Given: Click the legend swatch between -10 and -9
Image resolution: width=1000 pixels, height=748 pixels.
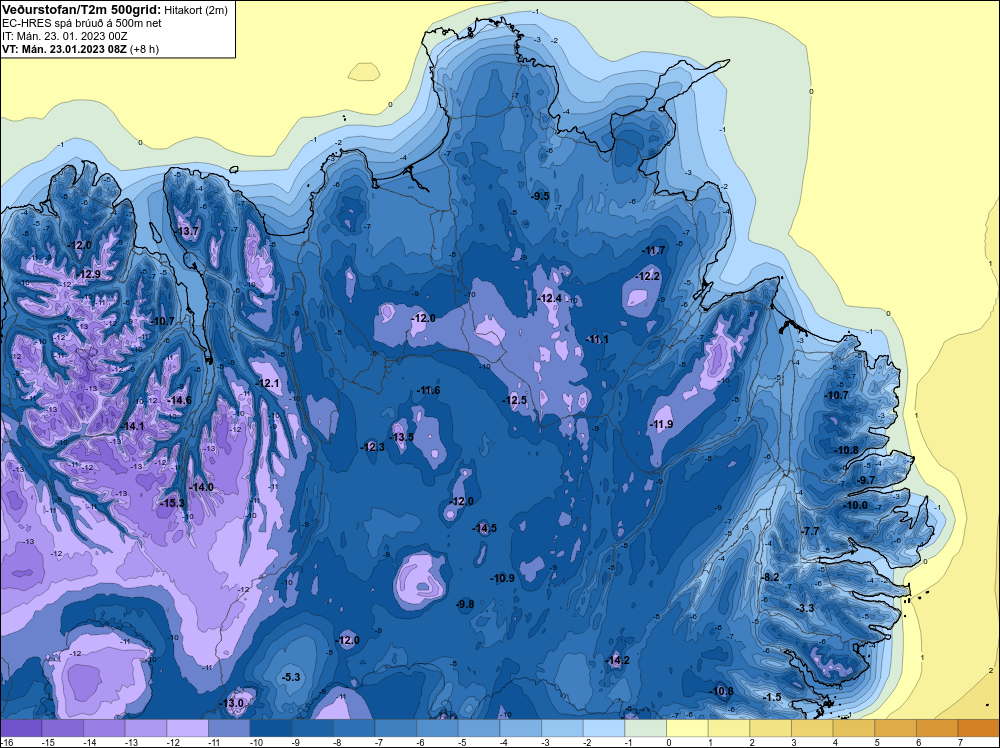Looking at the screenshot, I should 271,728.
